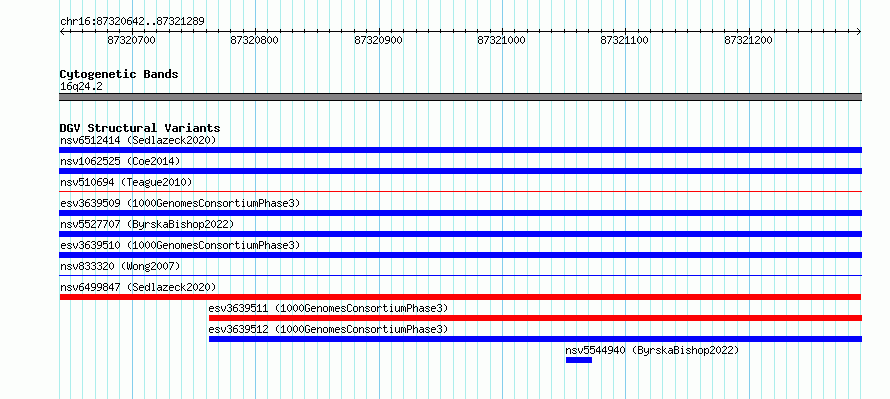Click thin red line of nsv510694
The image size is (890, 399).
(x=460, y=192)
